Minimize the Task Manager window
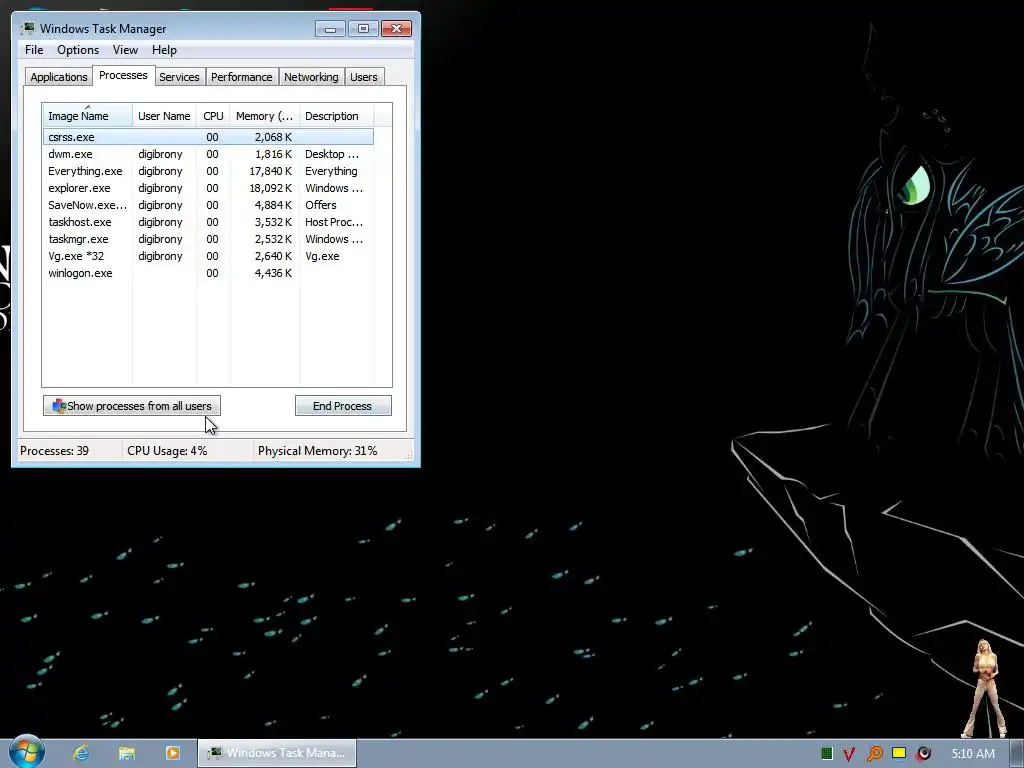The height and width of the screenshot is (768, 1024). [330, 29]
